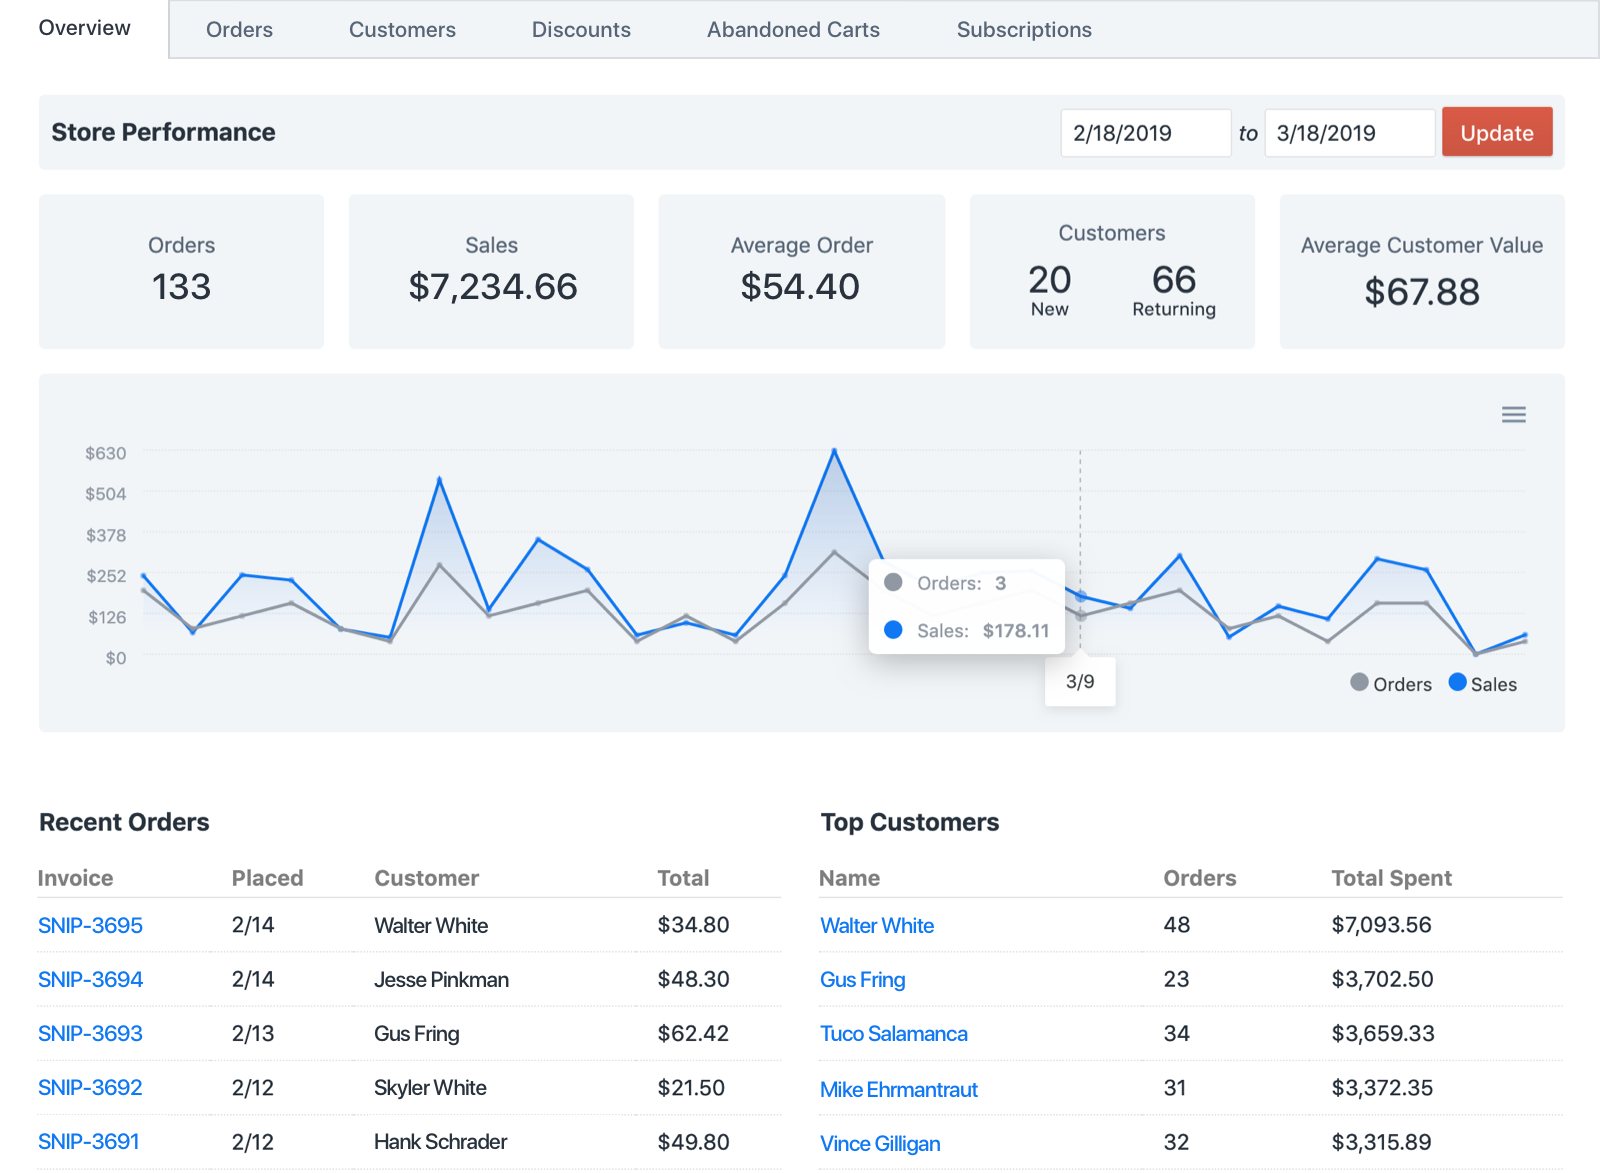Image resolution: width=1600 pixels, height=1173 pixels.
Task: View invoice SNIP-3691
Action: click(89, 1142)
